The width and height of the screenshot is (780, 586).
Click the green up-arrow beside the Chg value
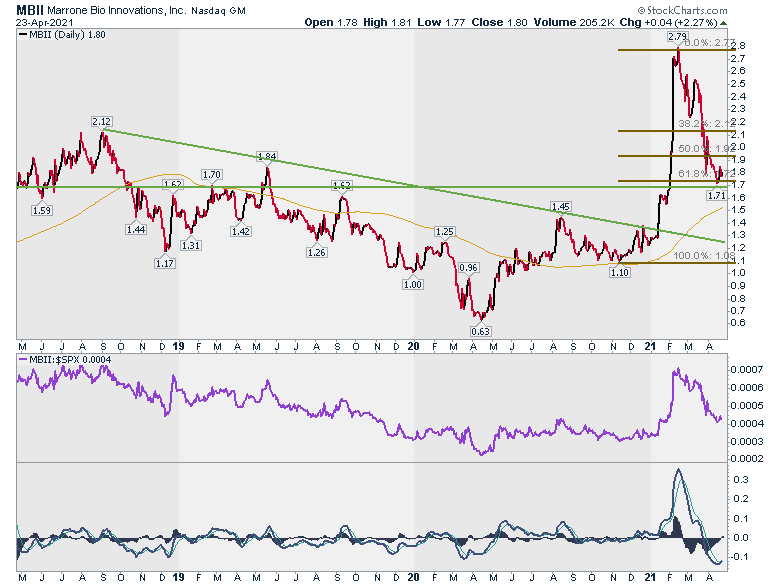coord(723,23)
